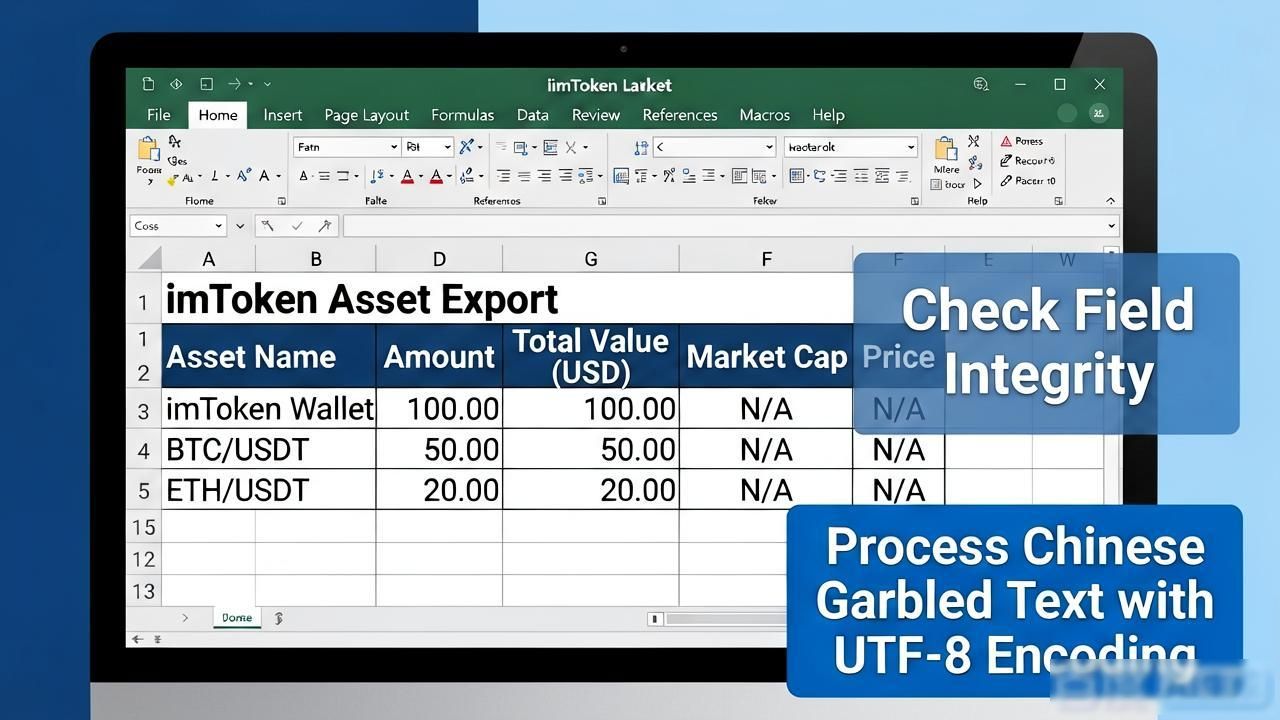
Task: Click the checkmark icon in the formula bar
Action: coord(297,226)
